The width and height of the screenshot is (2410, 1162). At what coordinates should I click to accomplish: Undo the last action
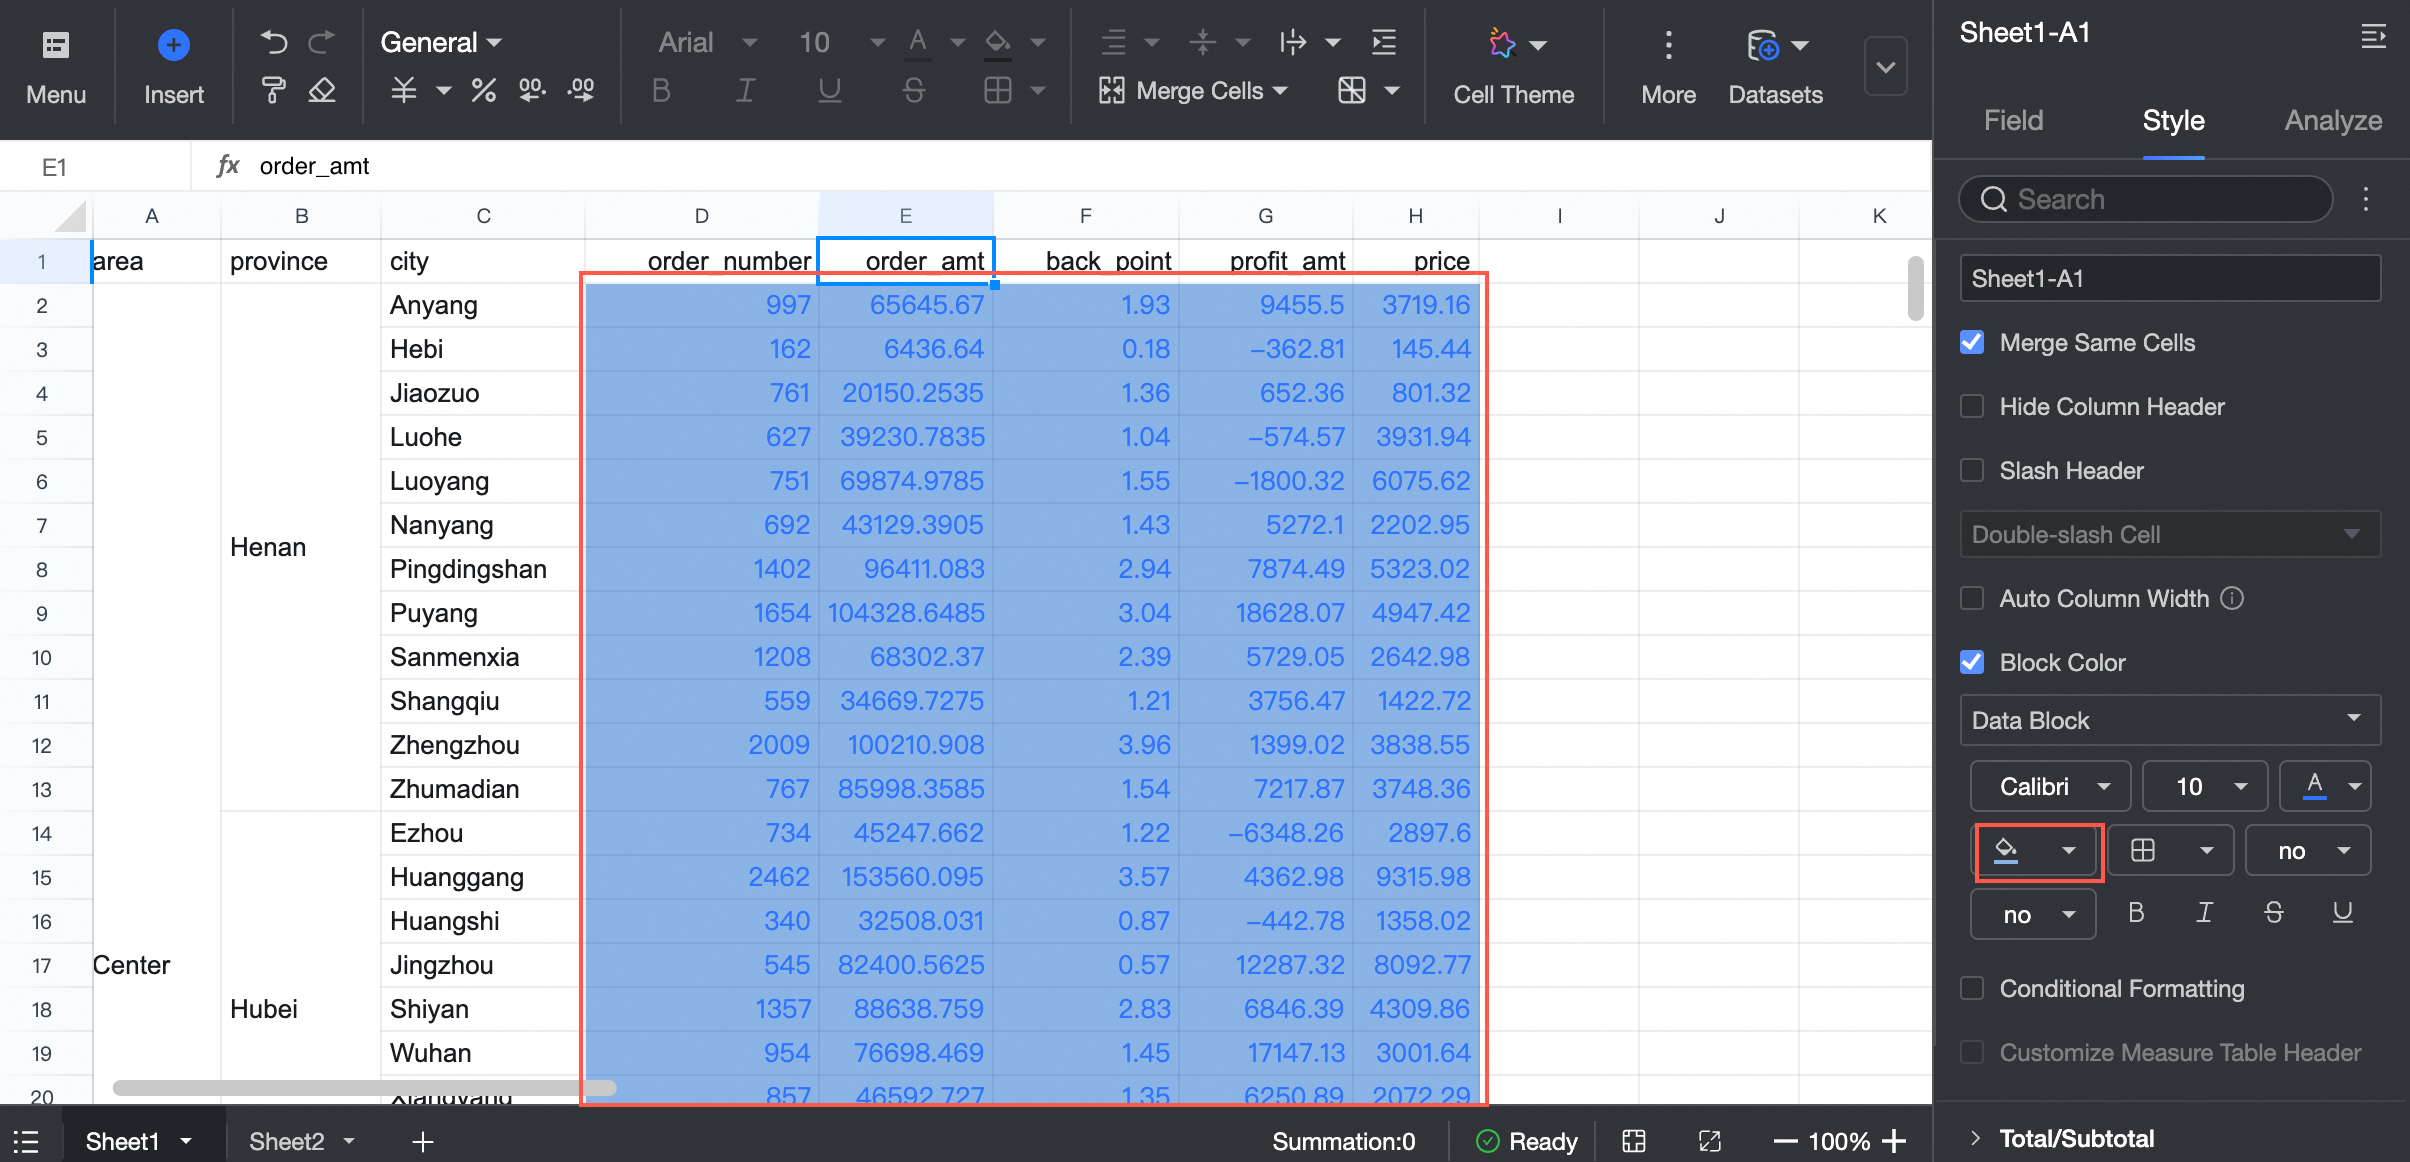tap(273, 42)
